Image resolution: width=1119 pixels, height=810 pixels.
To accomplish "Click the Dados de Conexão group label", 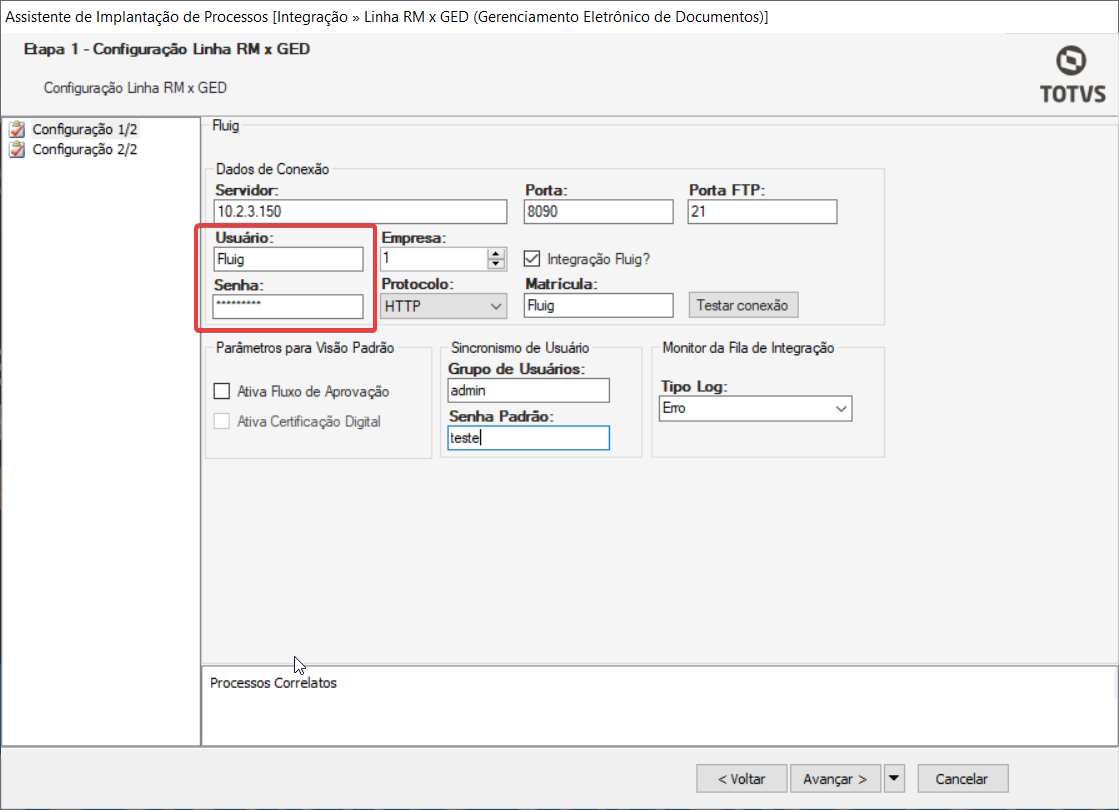I will point(273,169).
